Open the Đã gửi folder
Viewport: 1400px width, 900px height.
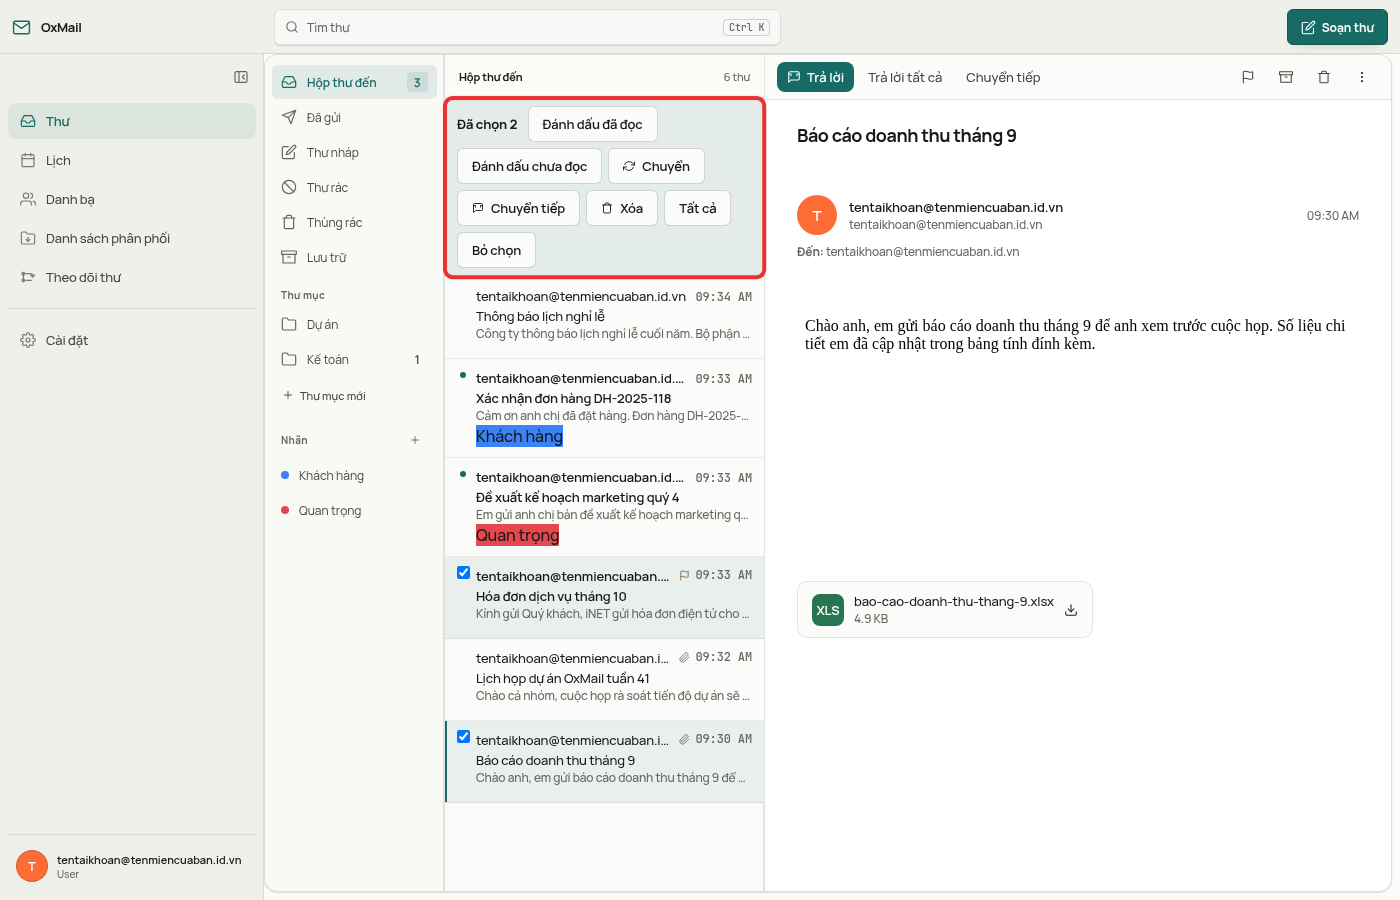[x=354, y=117]
